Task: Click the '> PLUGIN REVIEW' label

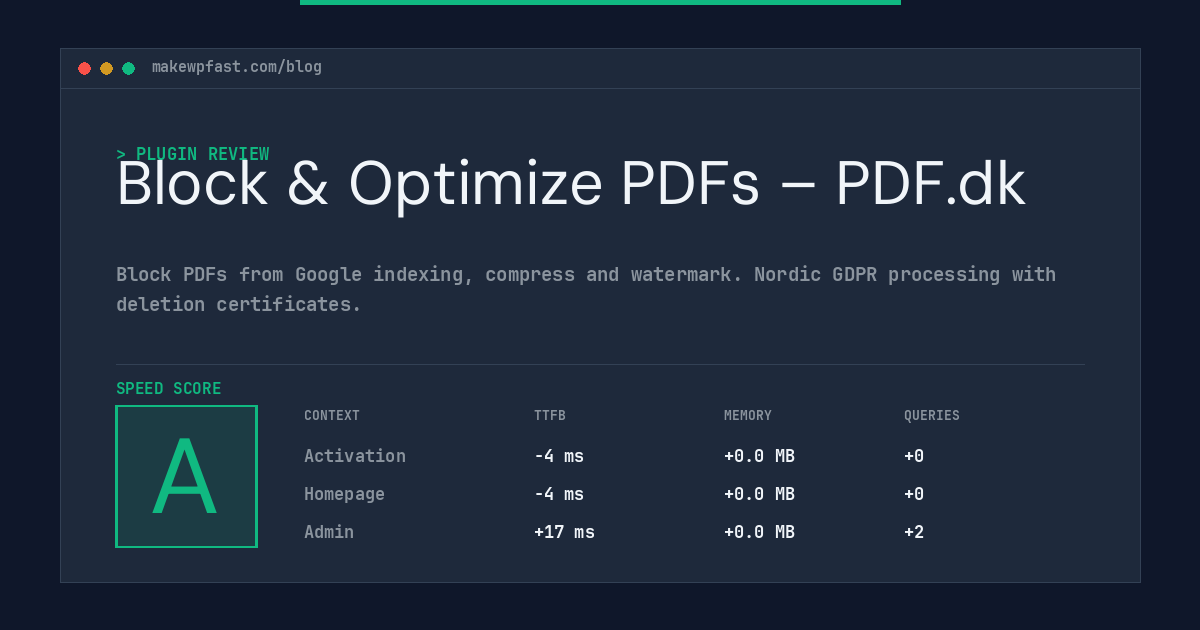Action: pos(193,154)
